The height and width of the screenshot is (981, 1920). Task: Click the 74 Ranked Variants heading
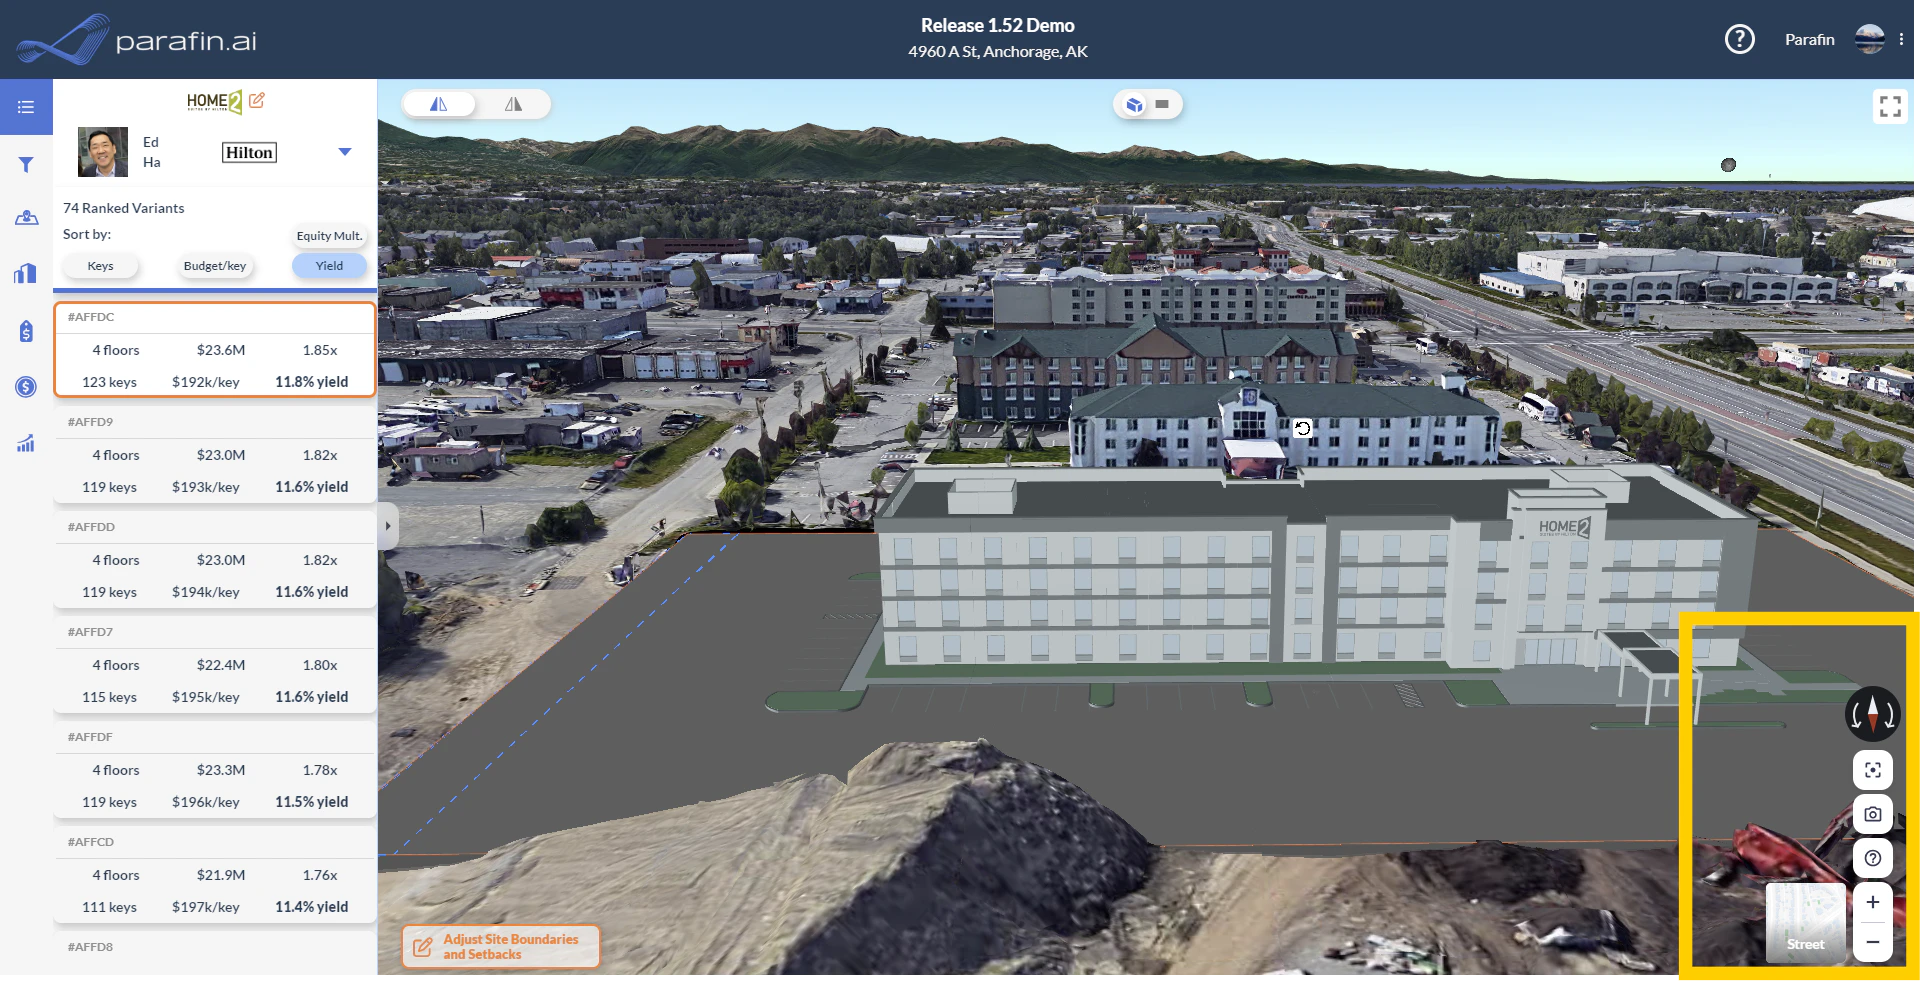[124, 208]
